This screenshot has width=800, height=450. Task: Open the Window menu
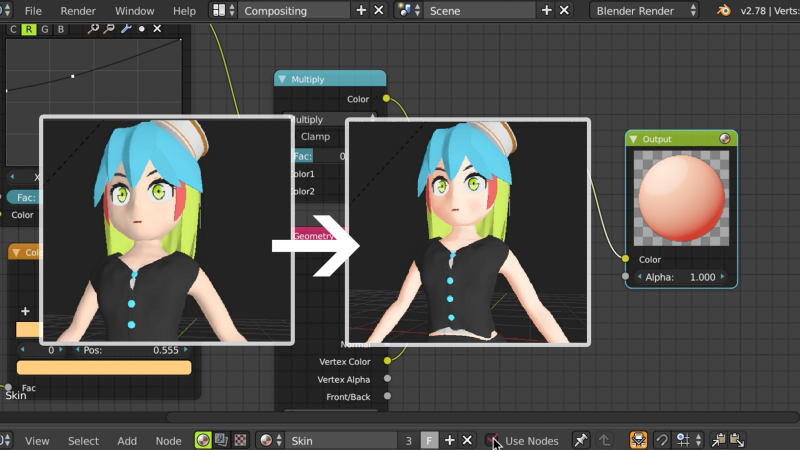(134, 11)
